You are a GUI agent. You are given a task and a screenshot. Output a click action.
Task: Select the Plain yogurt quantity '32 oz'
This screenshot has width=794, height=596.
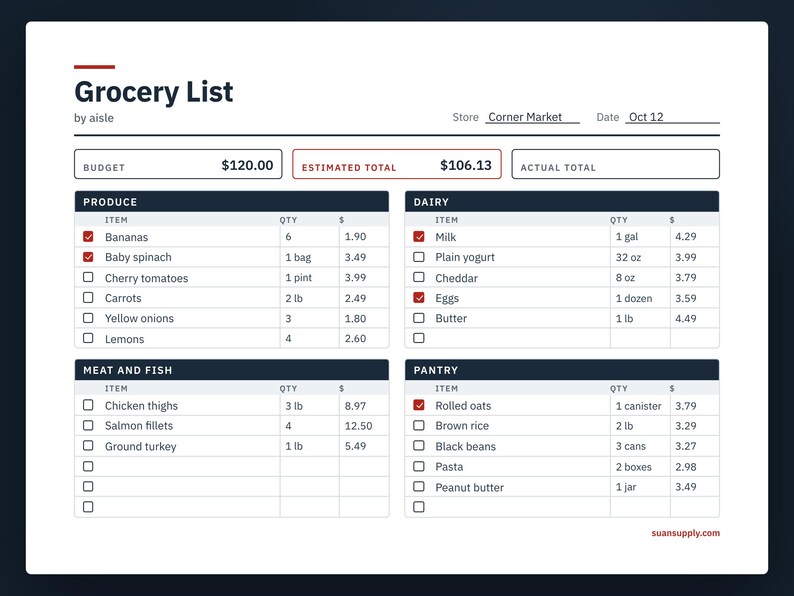(628, 257)
